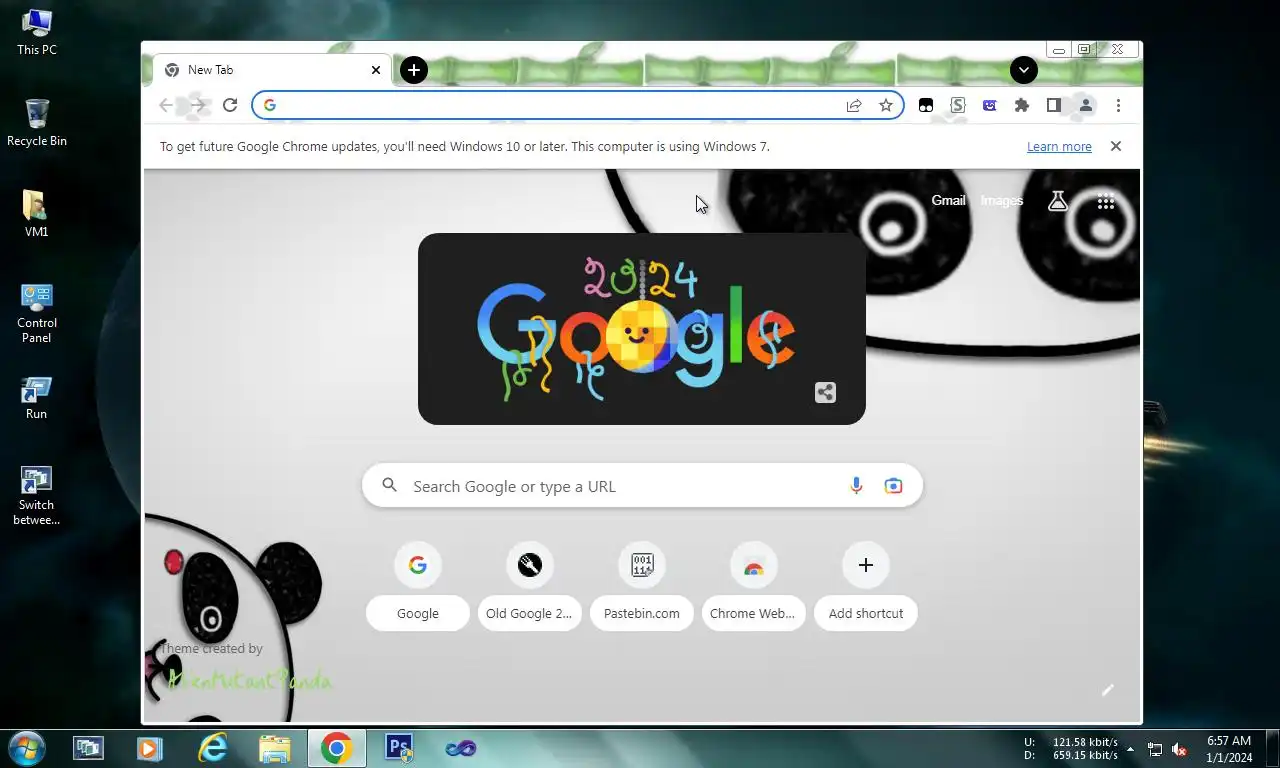Select 'Switch betwee...' desktop shortcut
1280x768 pixels.
click(x=37, y=495)
